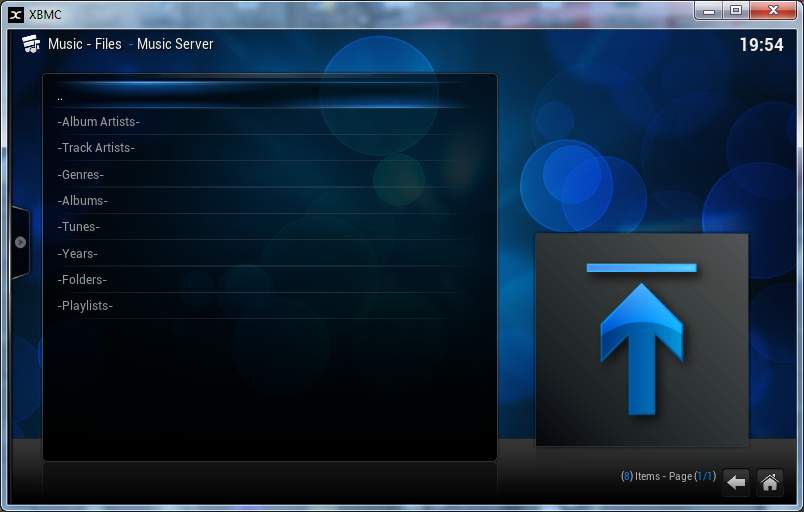Browse the -Albums- category

click(x=83, y=201)
